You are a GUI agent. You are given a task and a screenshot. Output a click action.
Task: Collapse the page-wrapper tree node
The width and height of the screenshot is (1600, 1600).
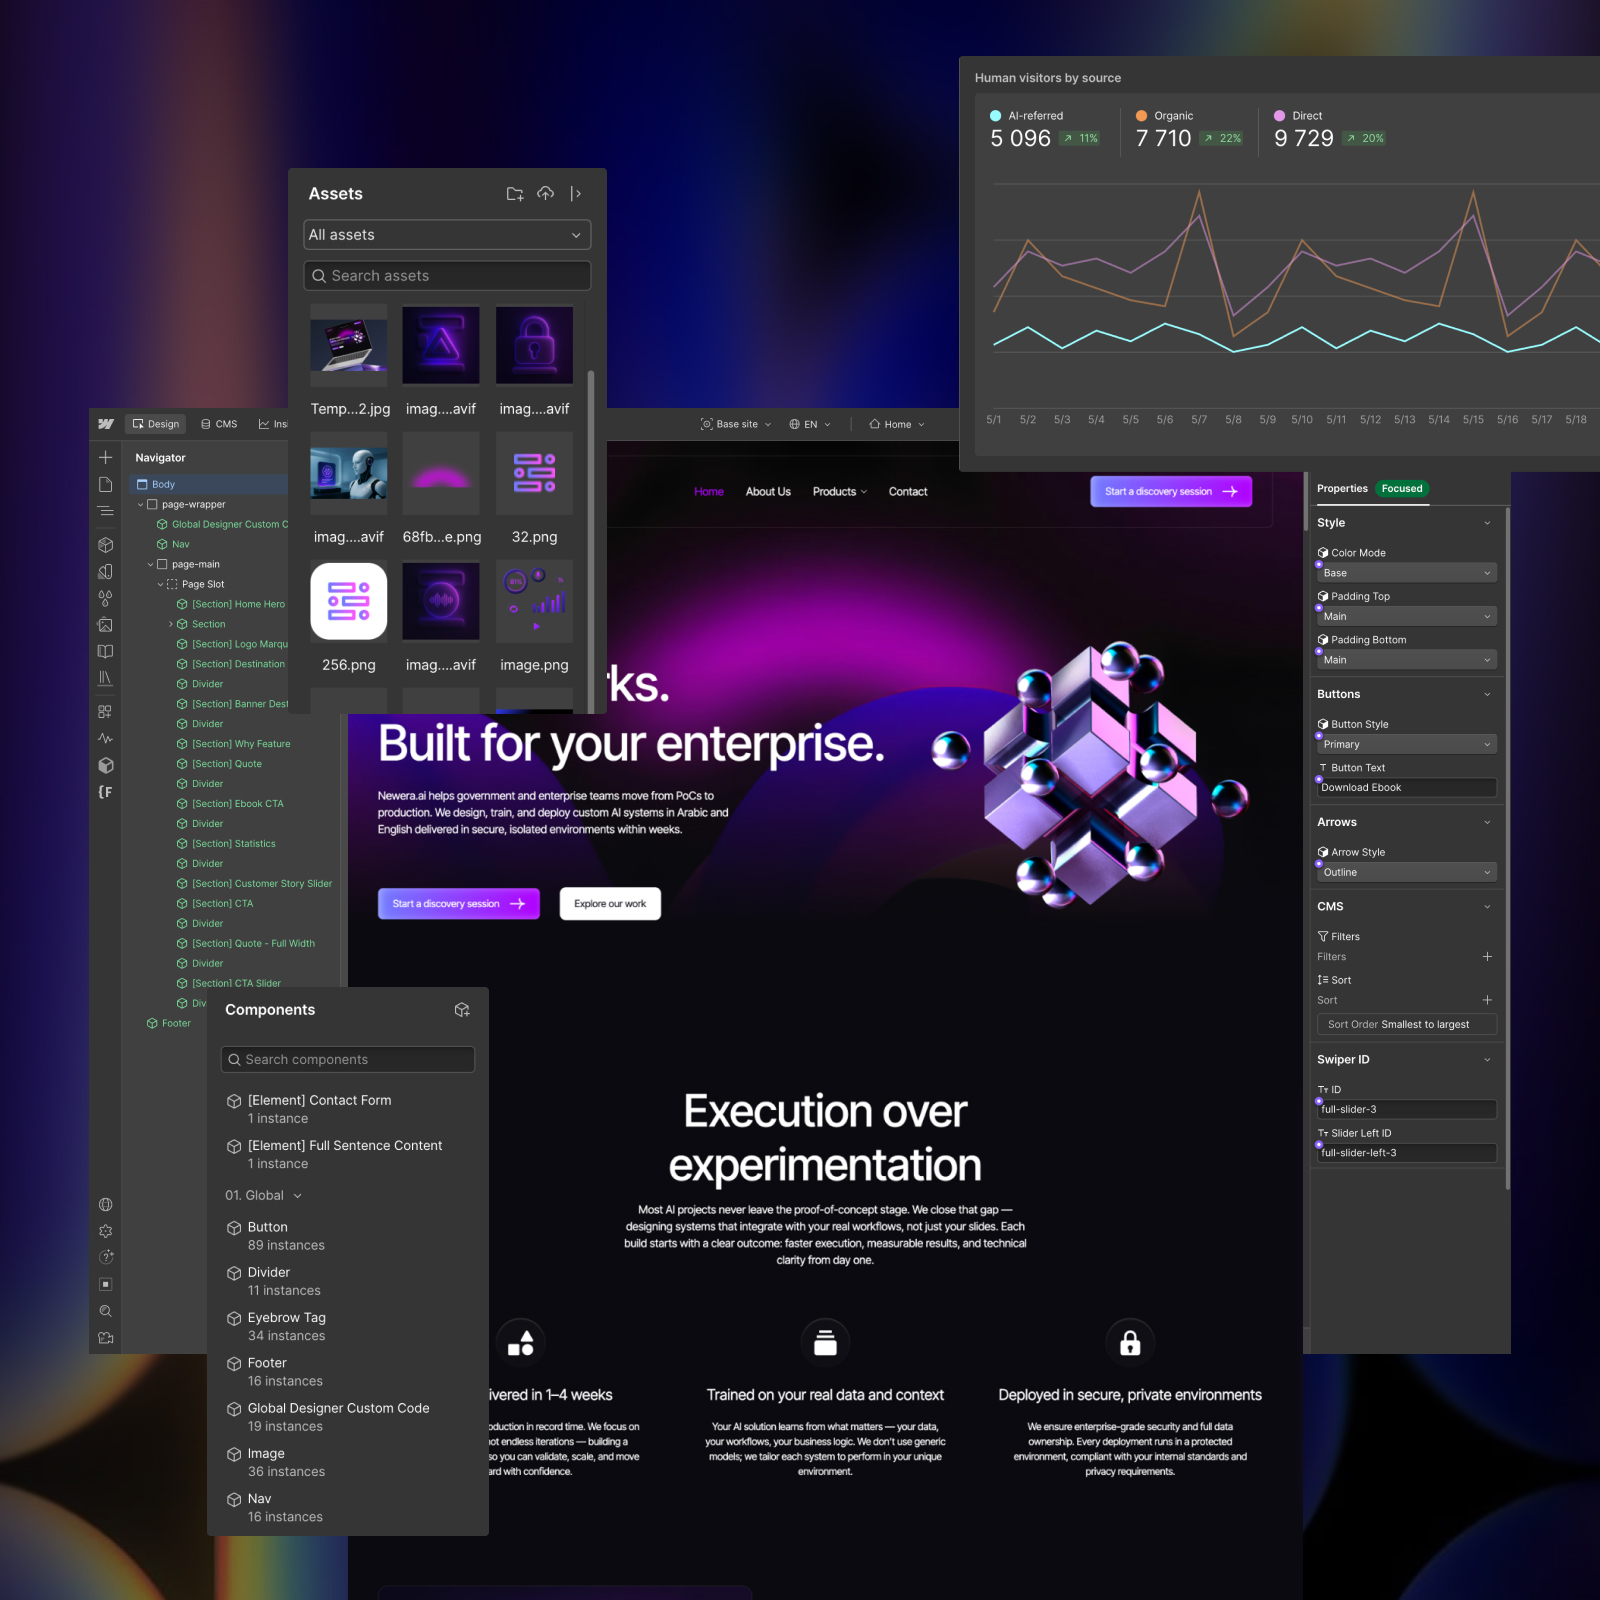pyautogui.click(x=141, y=505)
